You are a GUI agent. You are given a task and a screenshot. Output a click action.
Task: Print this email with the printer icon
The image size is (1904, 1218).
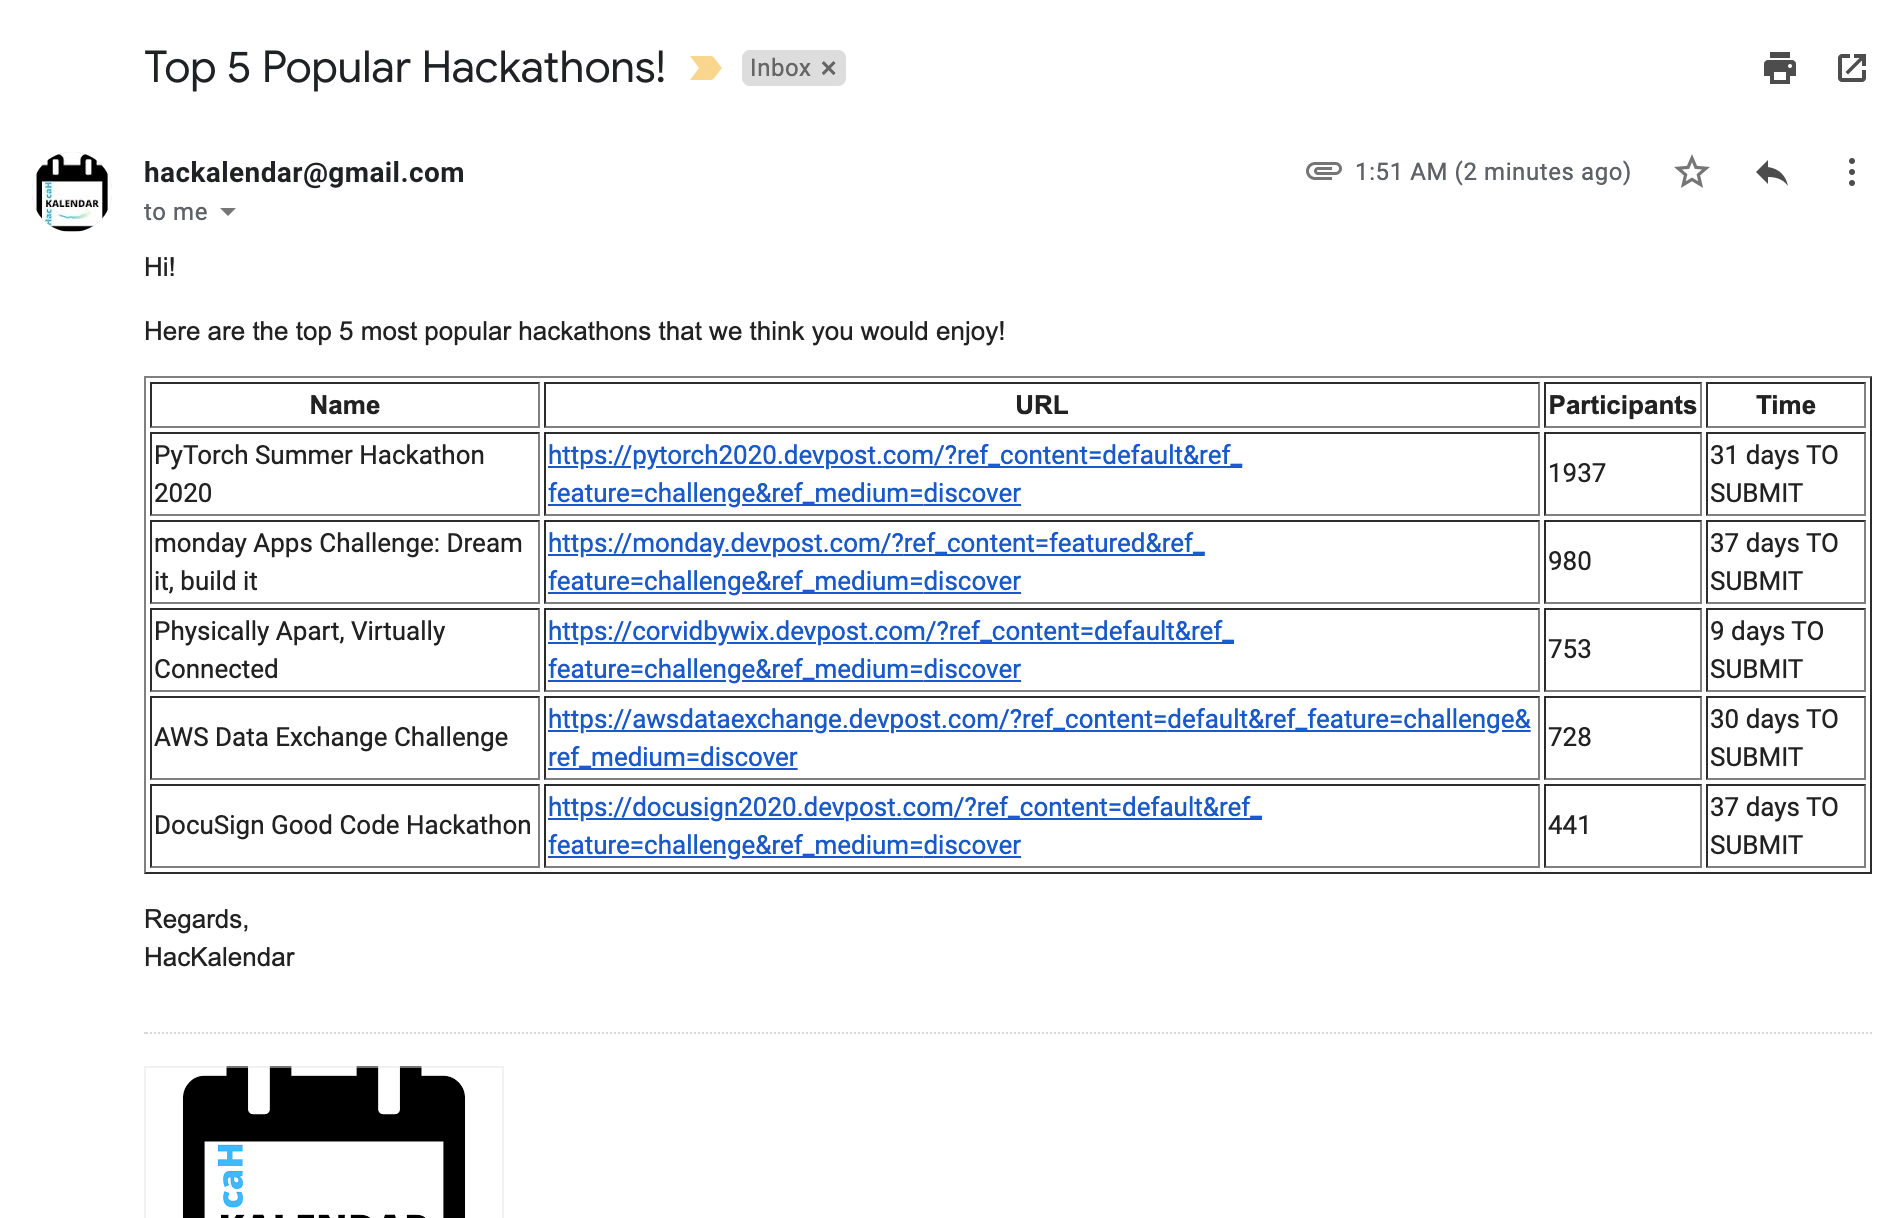[x=1779, y=68]
